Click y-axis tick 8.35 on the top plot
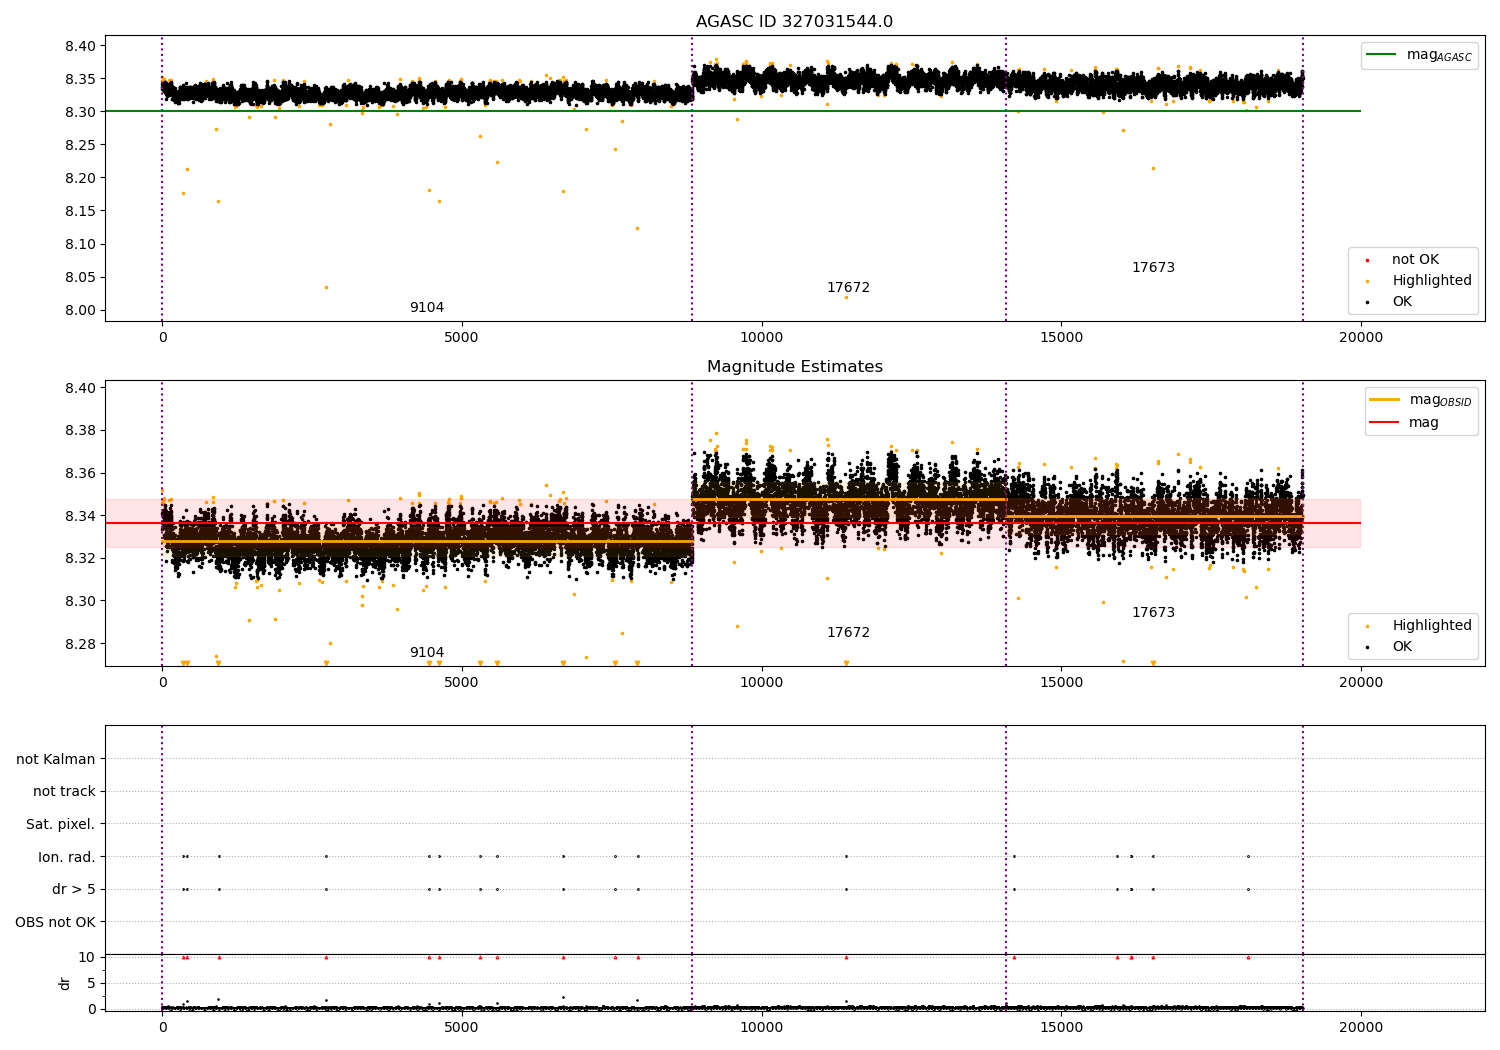Screen dimensions: 1500x1050 [x=81, y=79]
